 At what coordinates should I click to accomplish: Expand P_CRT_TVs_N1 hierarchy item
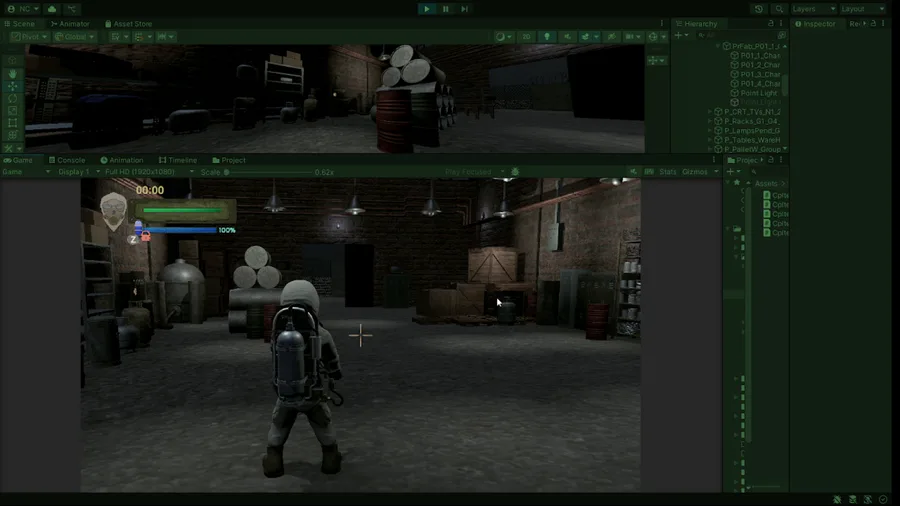710,112
